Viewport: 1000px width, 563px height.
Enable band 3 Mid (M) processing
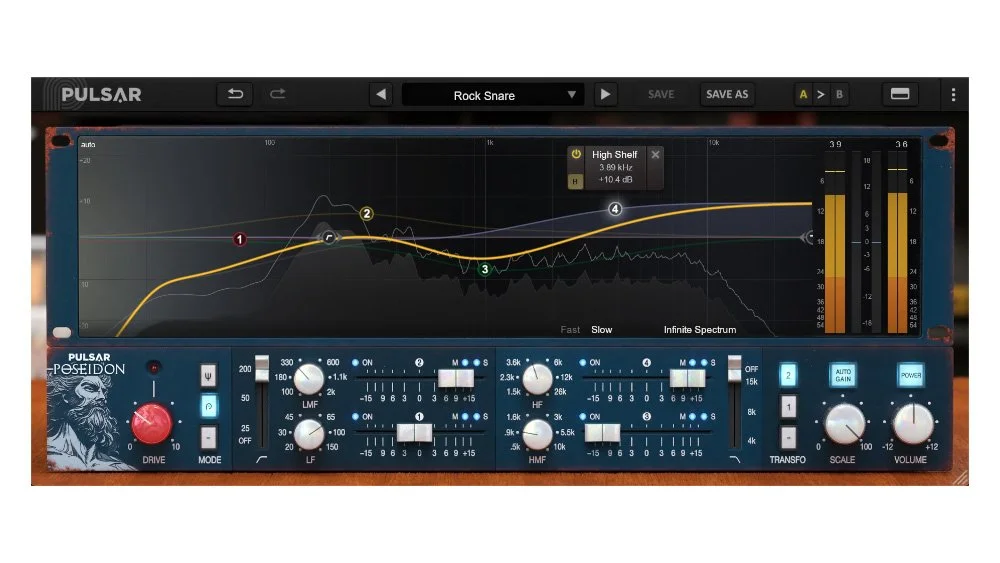click(693, 416)
